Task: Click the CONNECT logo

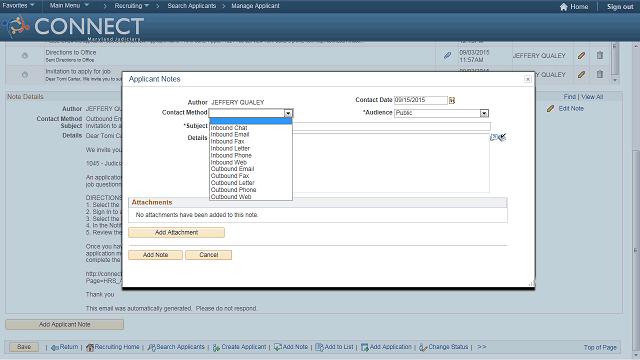Action: point(73,27)
